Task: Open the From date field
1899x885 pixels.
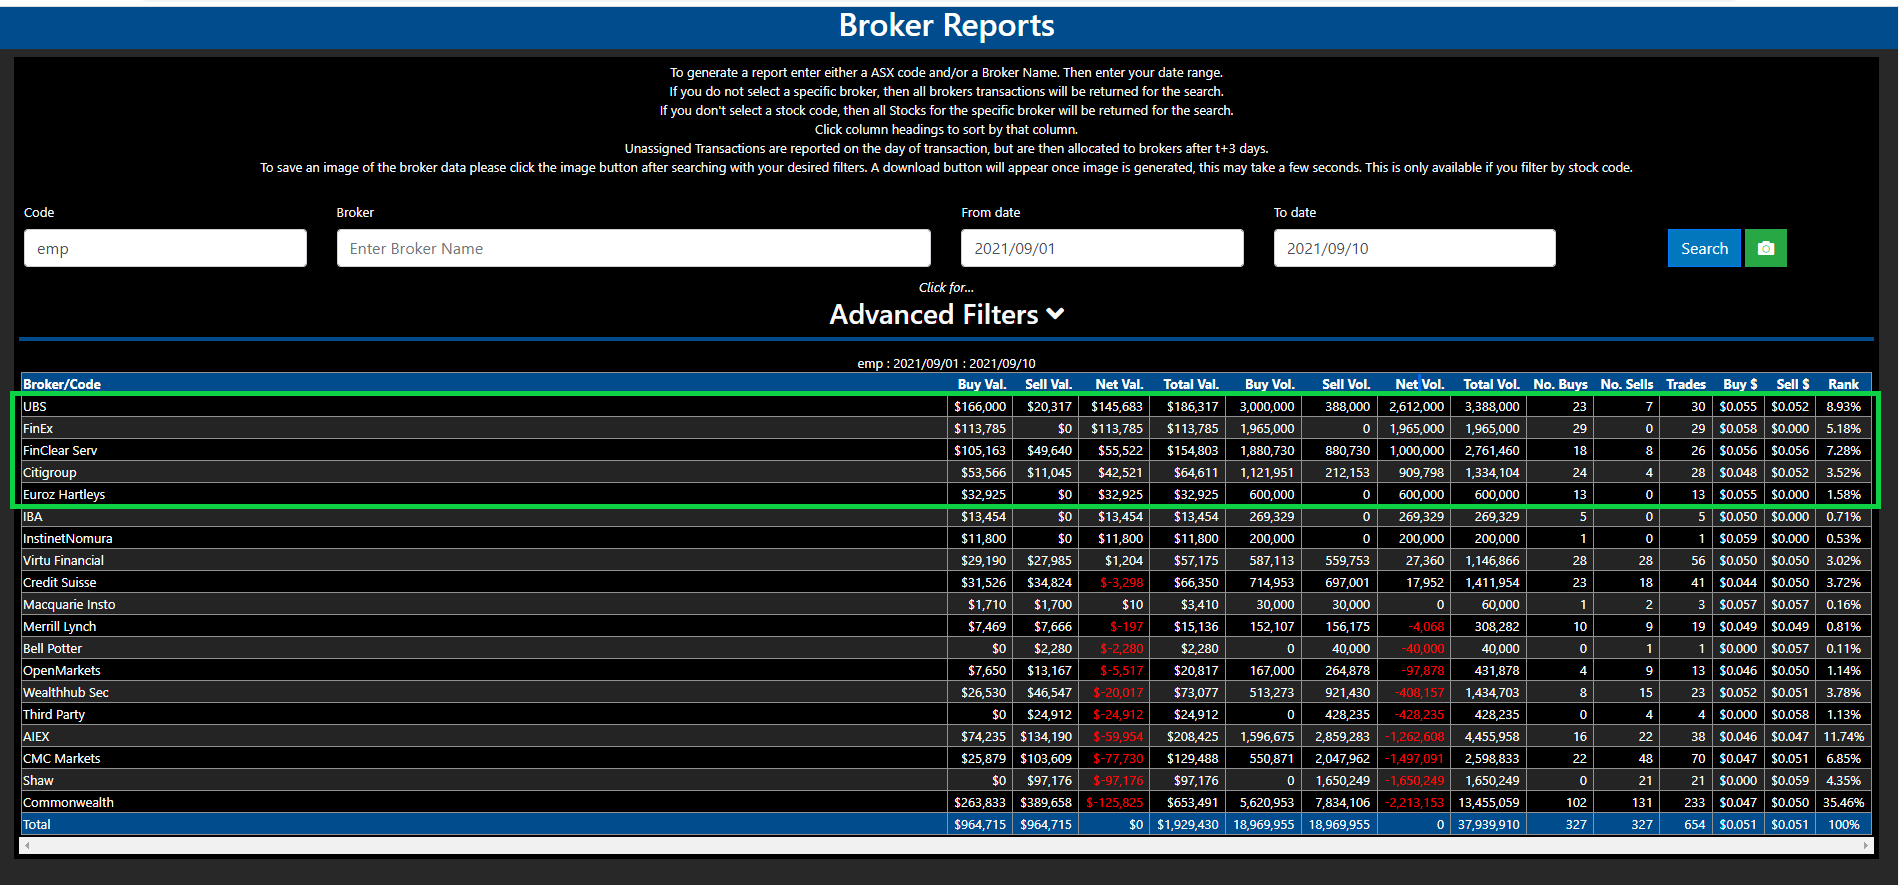Action: pyautogui.click(x=1102, y=248)
